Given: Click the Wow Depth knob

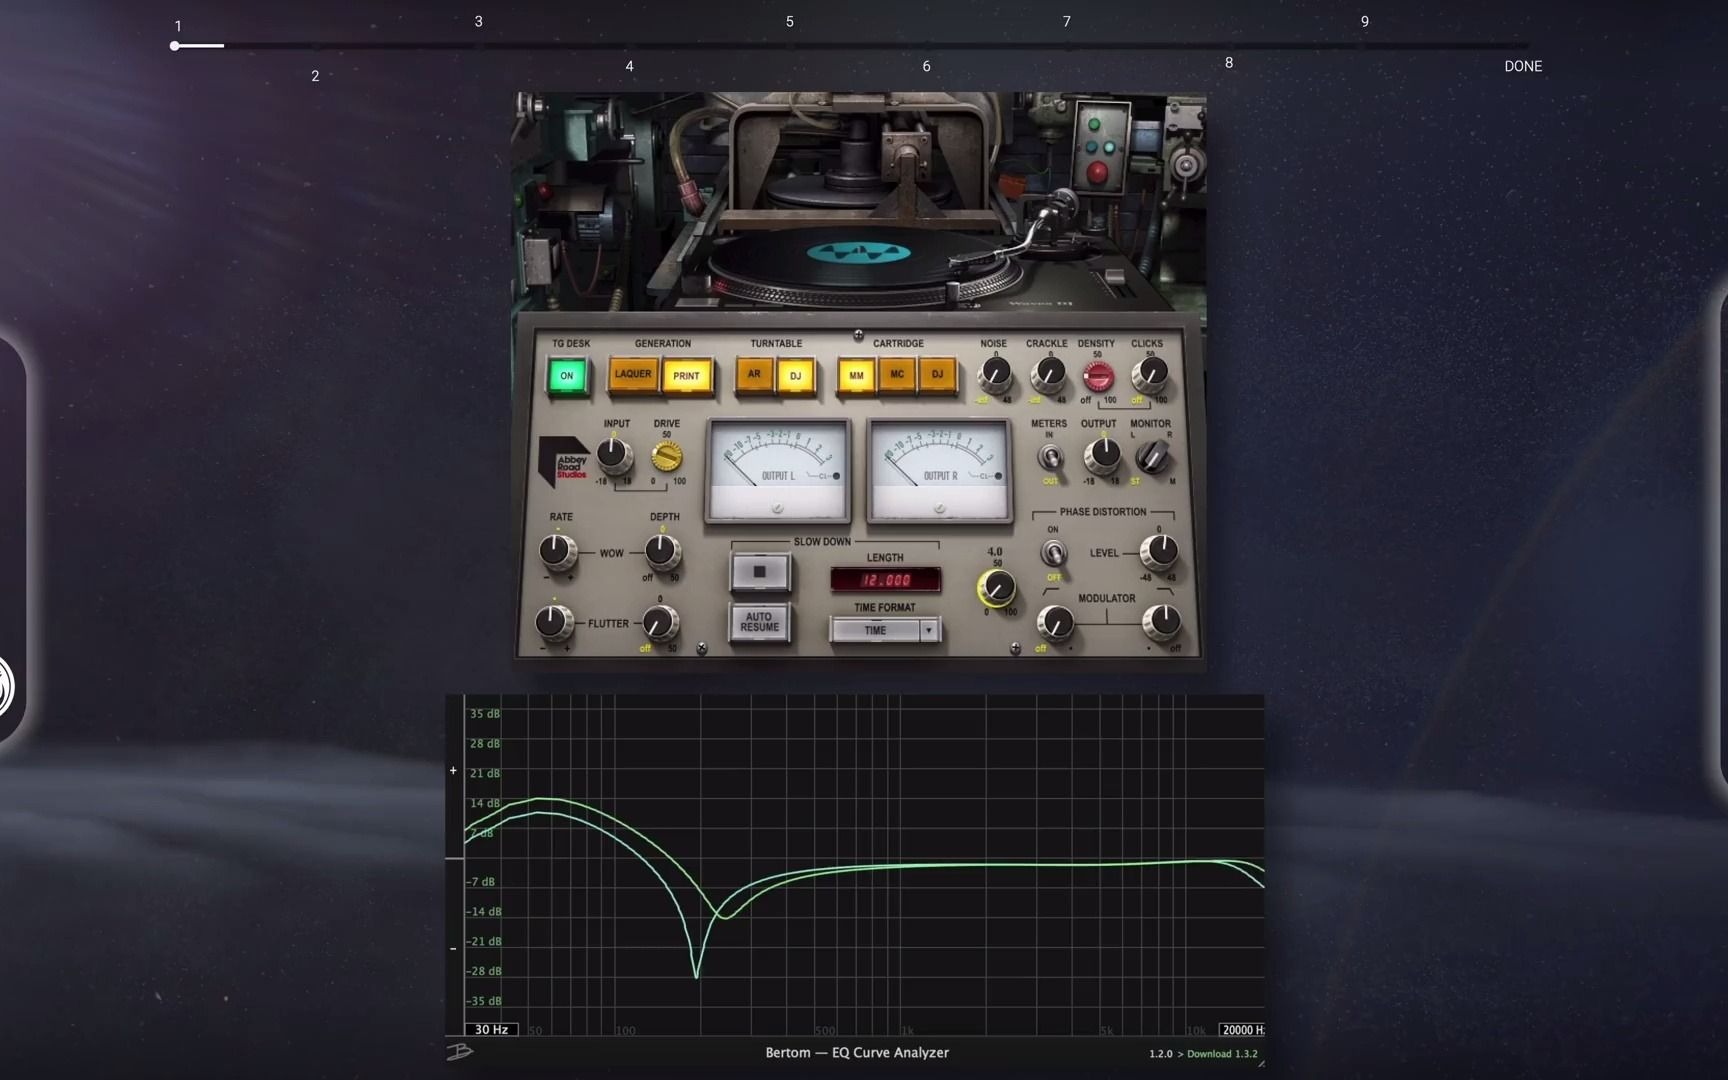Looking at the screenshot, I should pos(661,552).
